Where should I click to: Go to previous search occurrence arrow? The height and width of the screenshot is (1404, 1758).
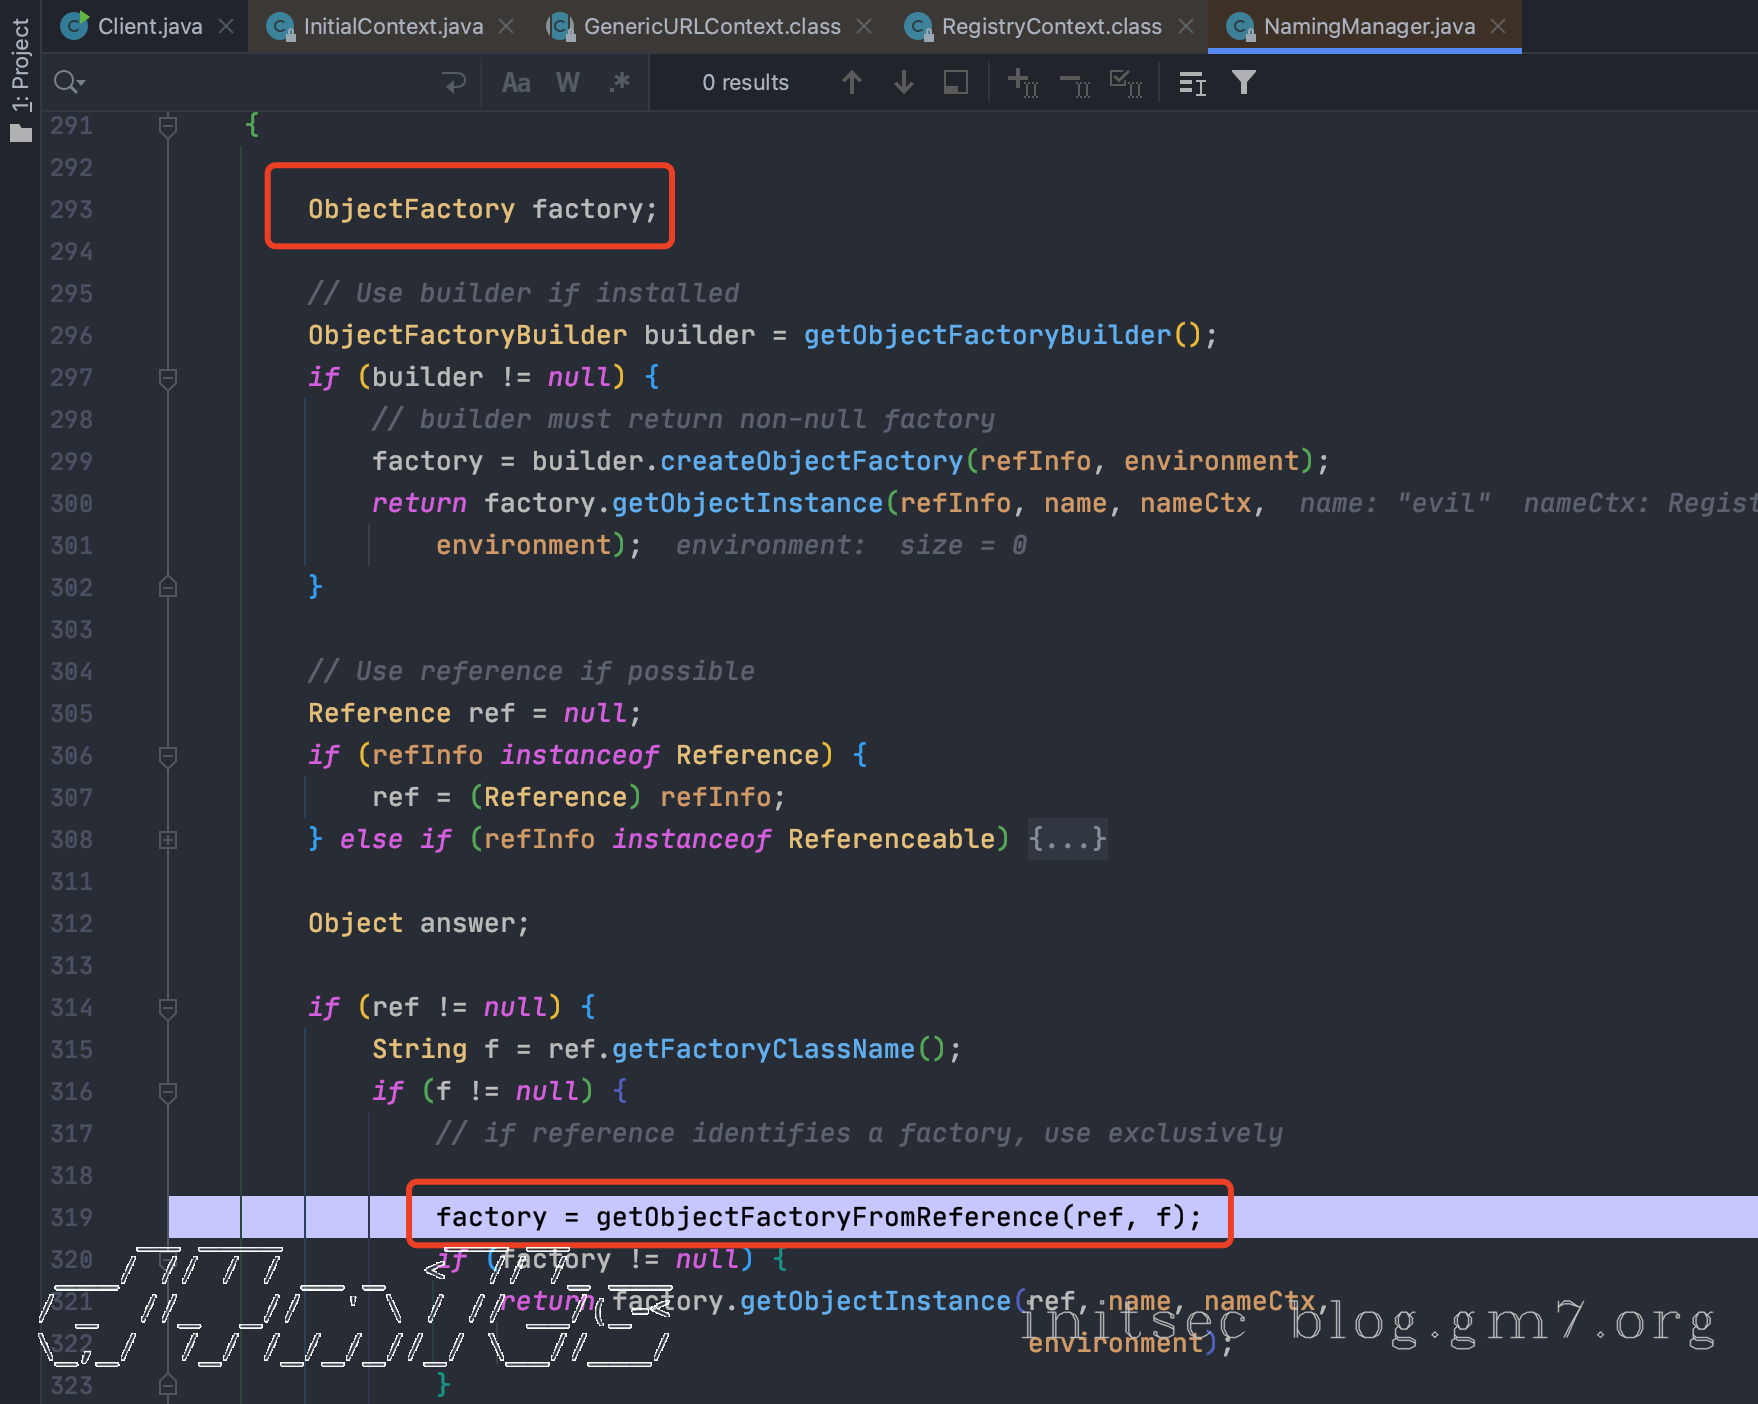click(x=851, y=83)
